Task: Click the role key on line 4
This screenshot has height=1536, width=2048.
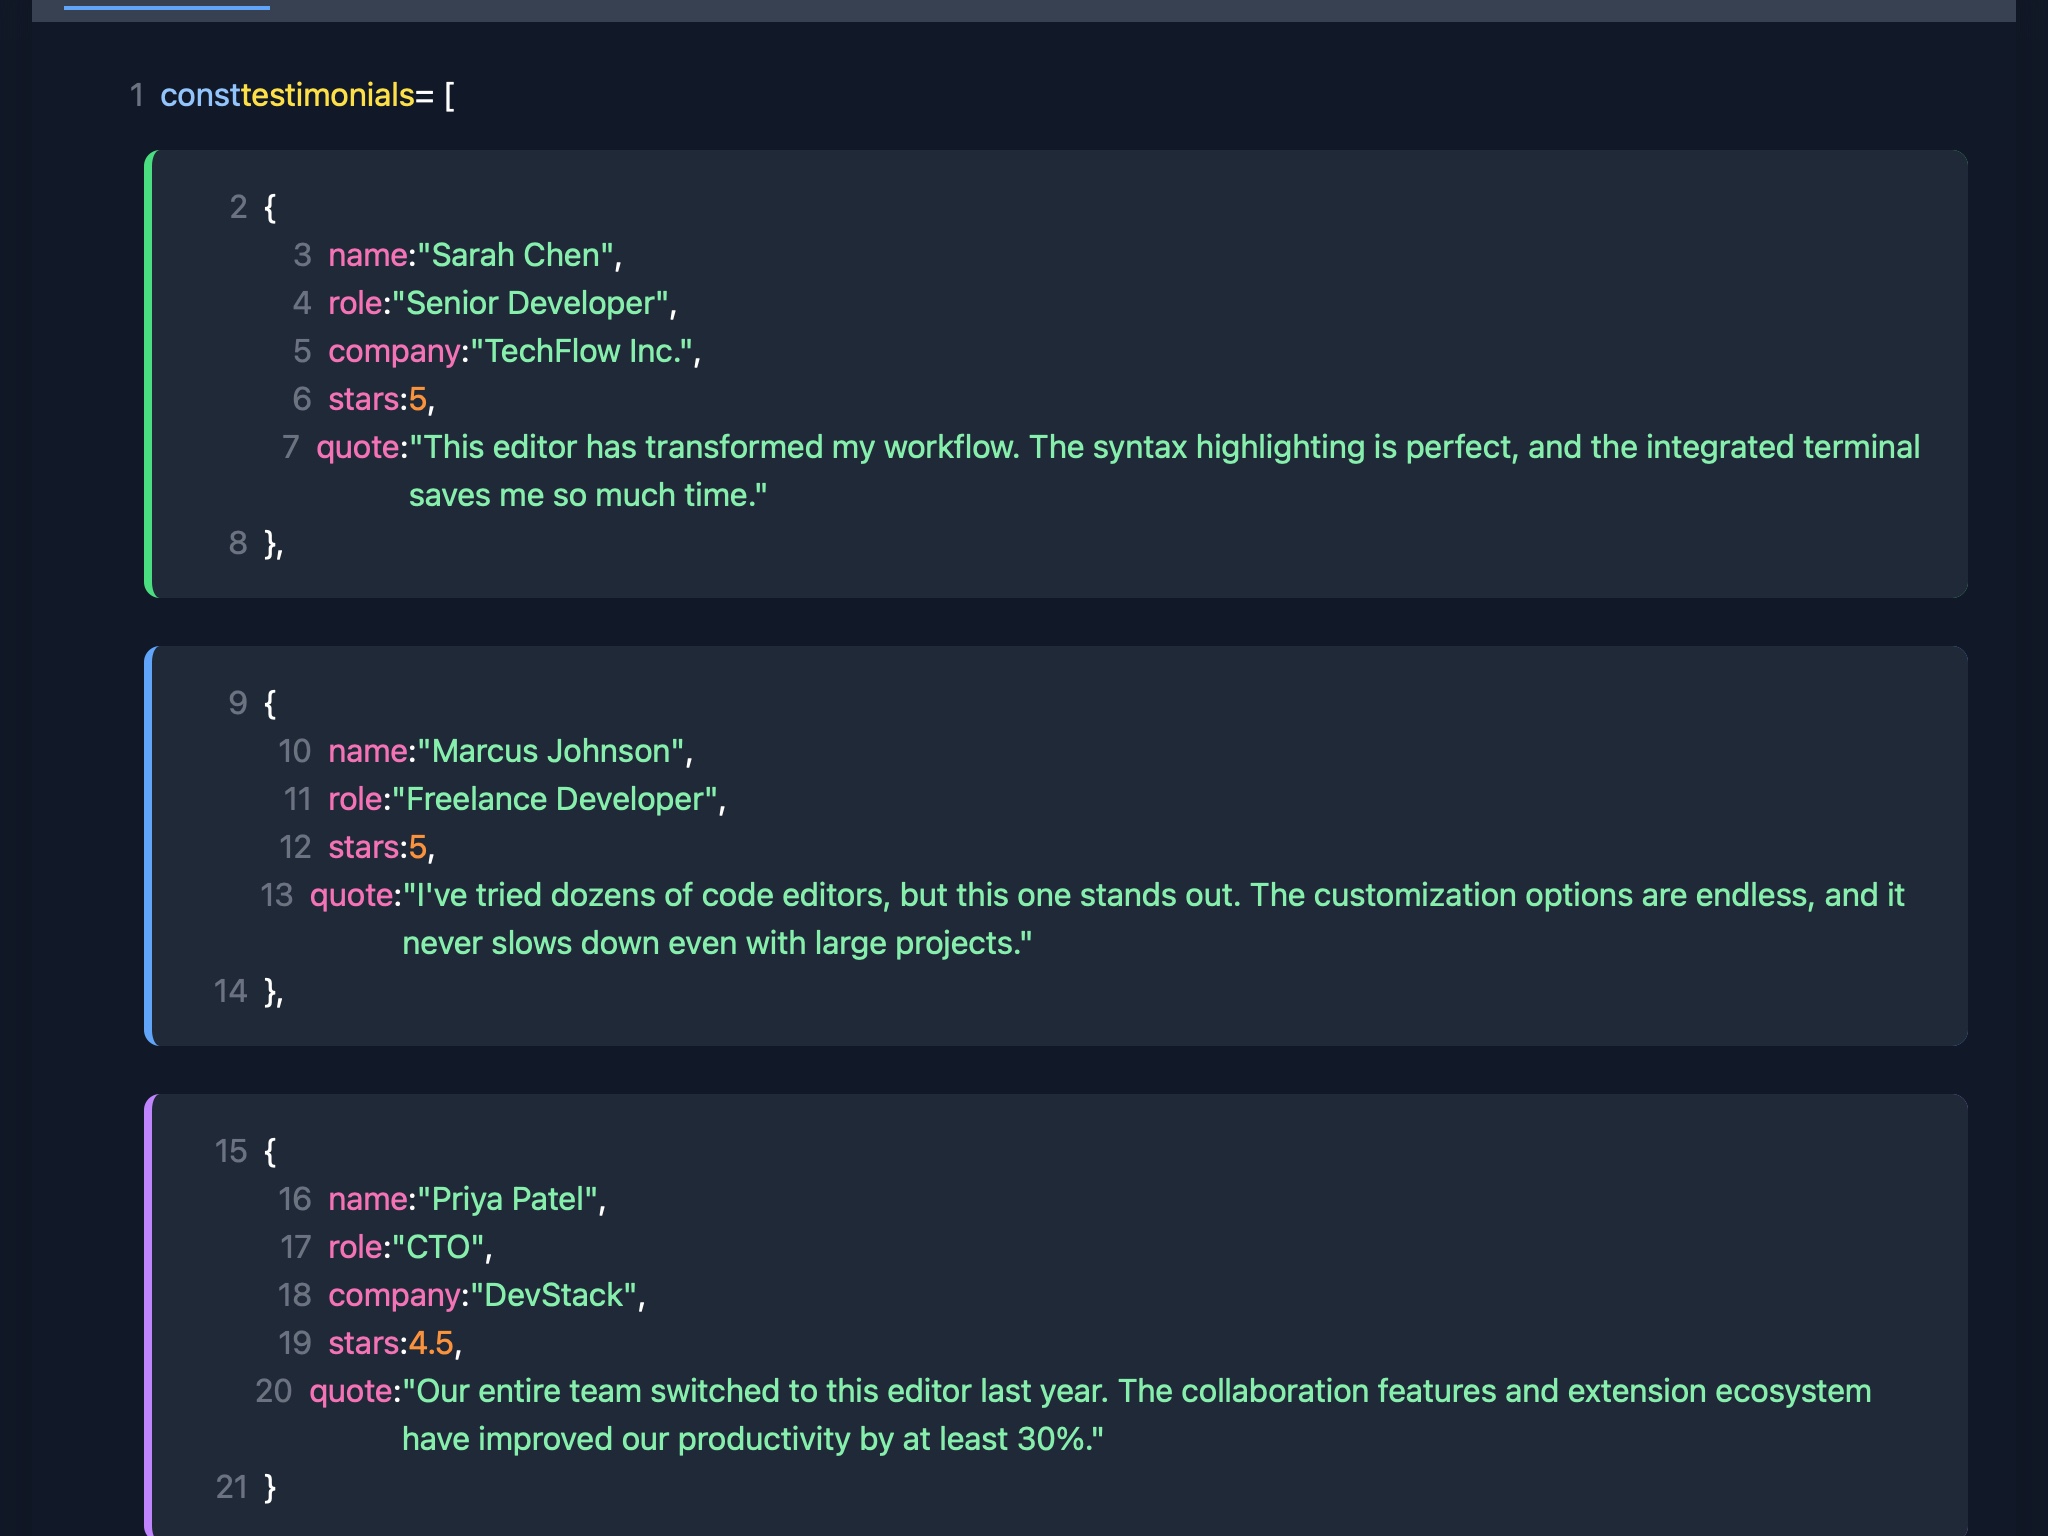Action: click(x=355, y=303)
